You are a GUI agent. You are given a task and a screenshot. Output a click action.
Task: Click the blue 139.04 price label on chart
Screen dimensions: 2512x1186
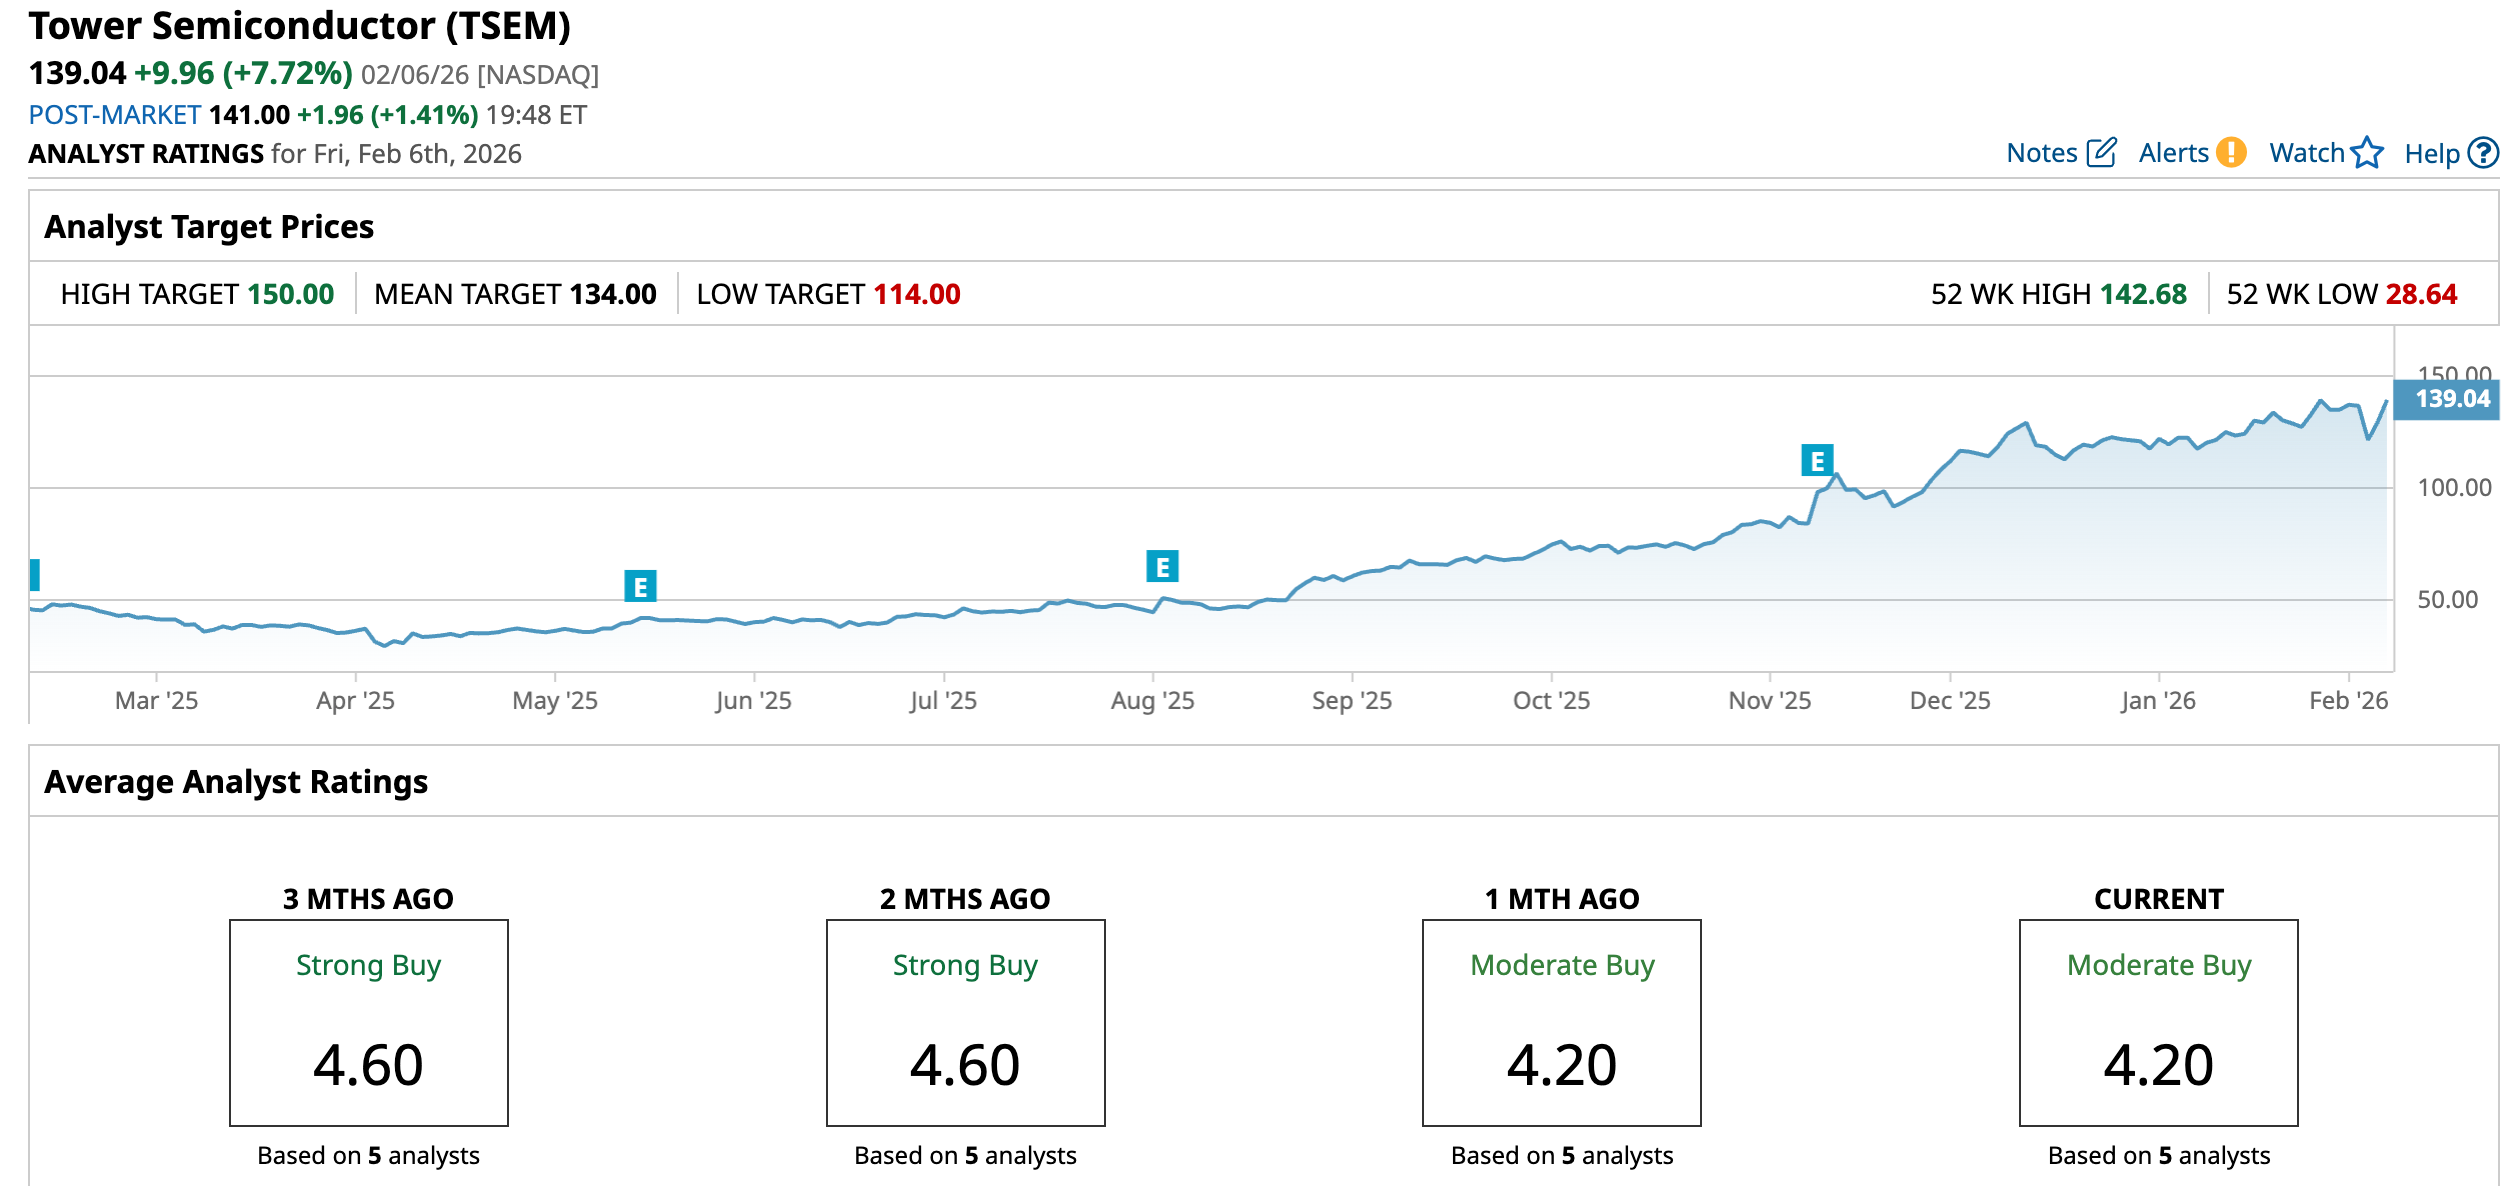[x=2450, y=399]
